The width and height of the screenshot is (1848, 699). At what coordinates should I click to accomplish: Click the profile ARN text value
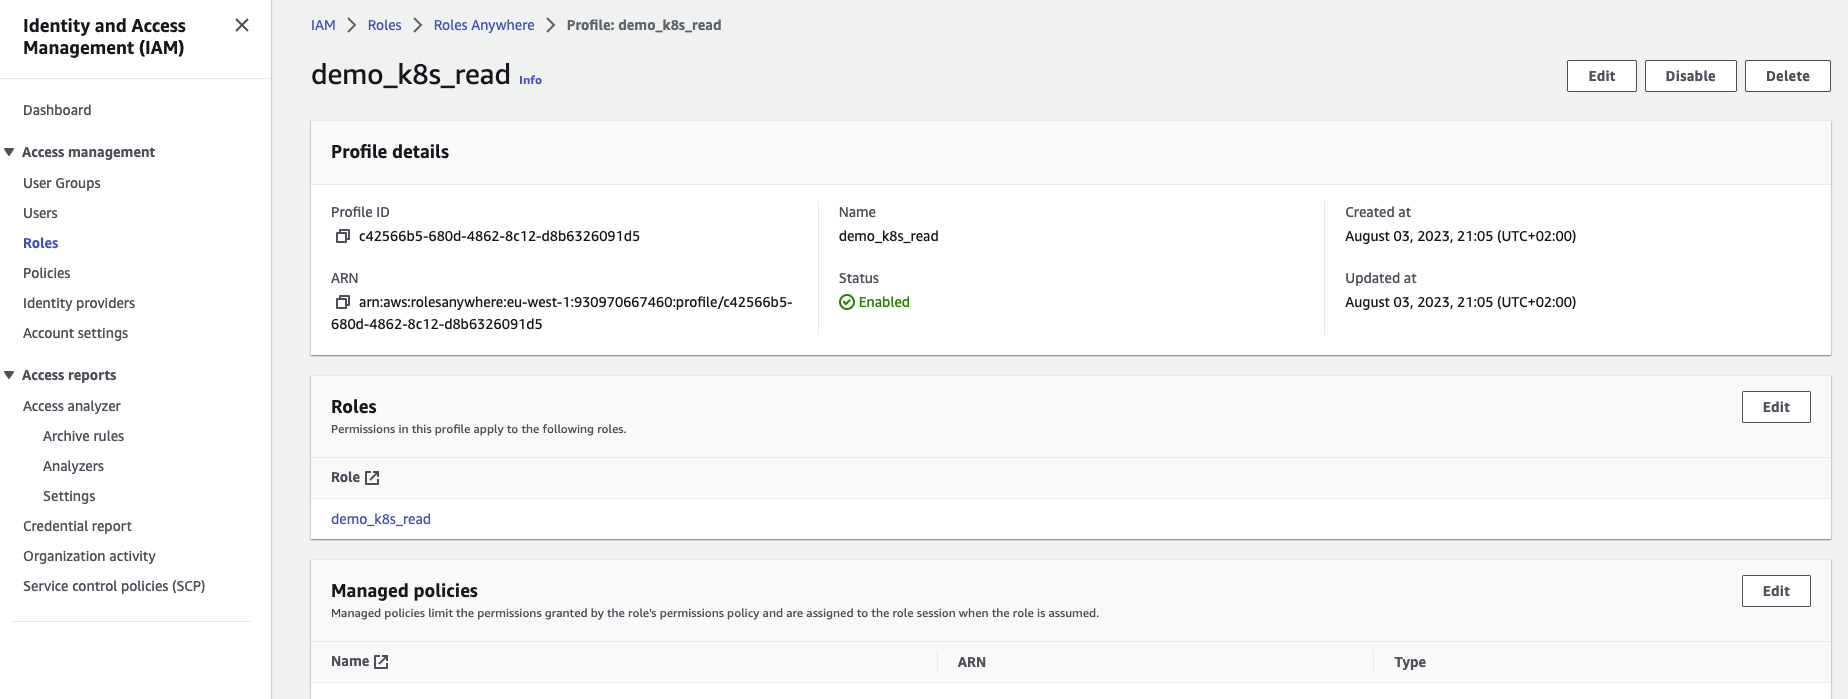(x=562, y=313)
